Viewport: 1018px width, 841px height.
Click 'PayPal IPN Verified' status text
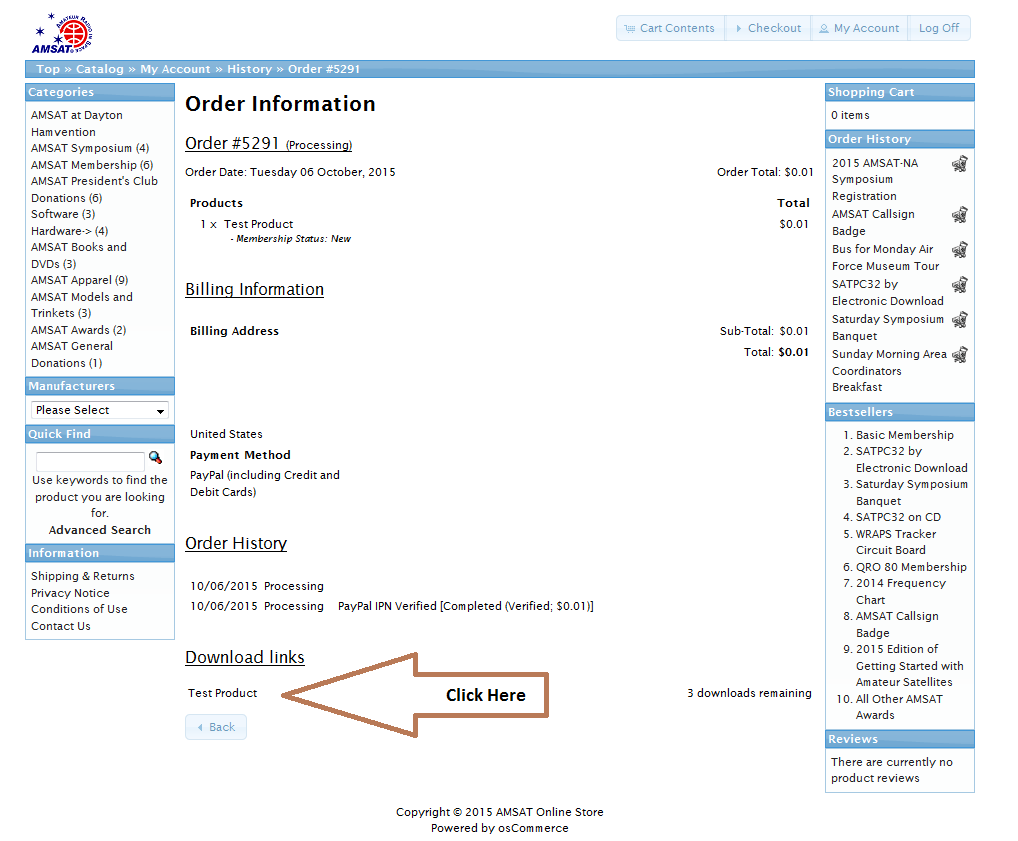click(x=466, y=606)
